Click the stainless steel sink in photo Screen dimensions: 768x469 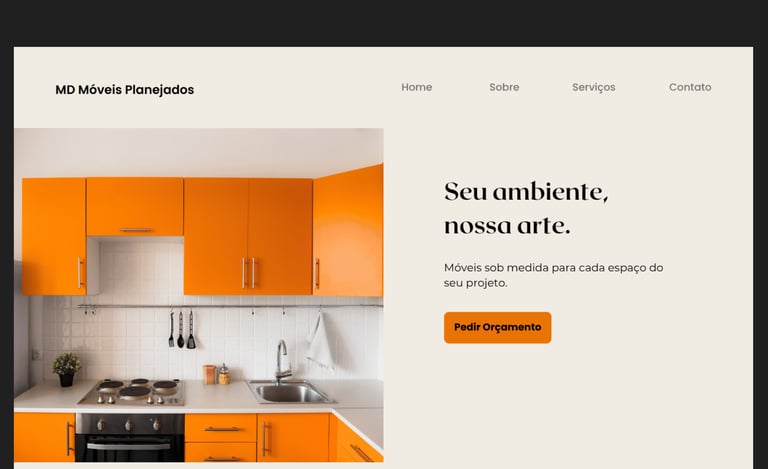(291, 392)
